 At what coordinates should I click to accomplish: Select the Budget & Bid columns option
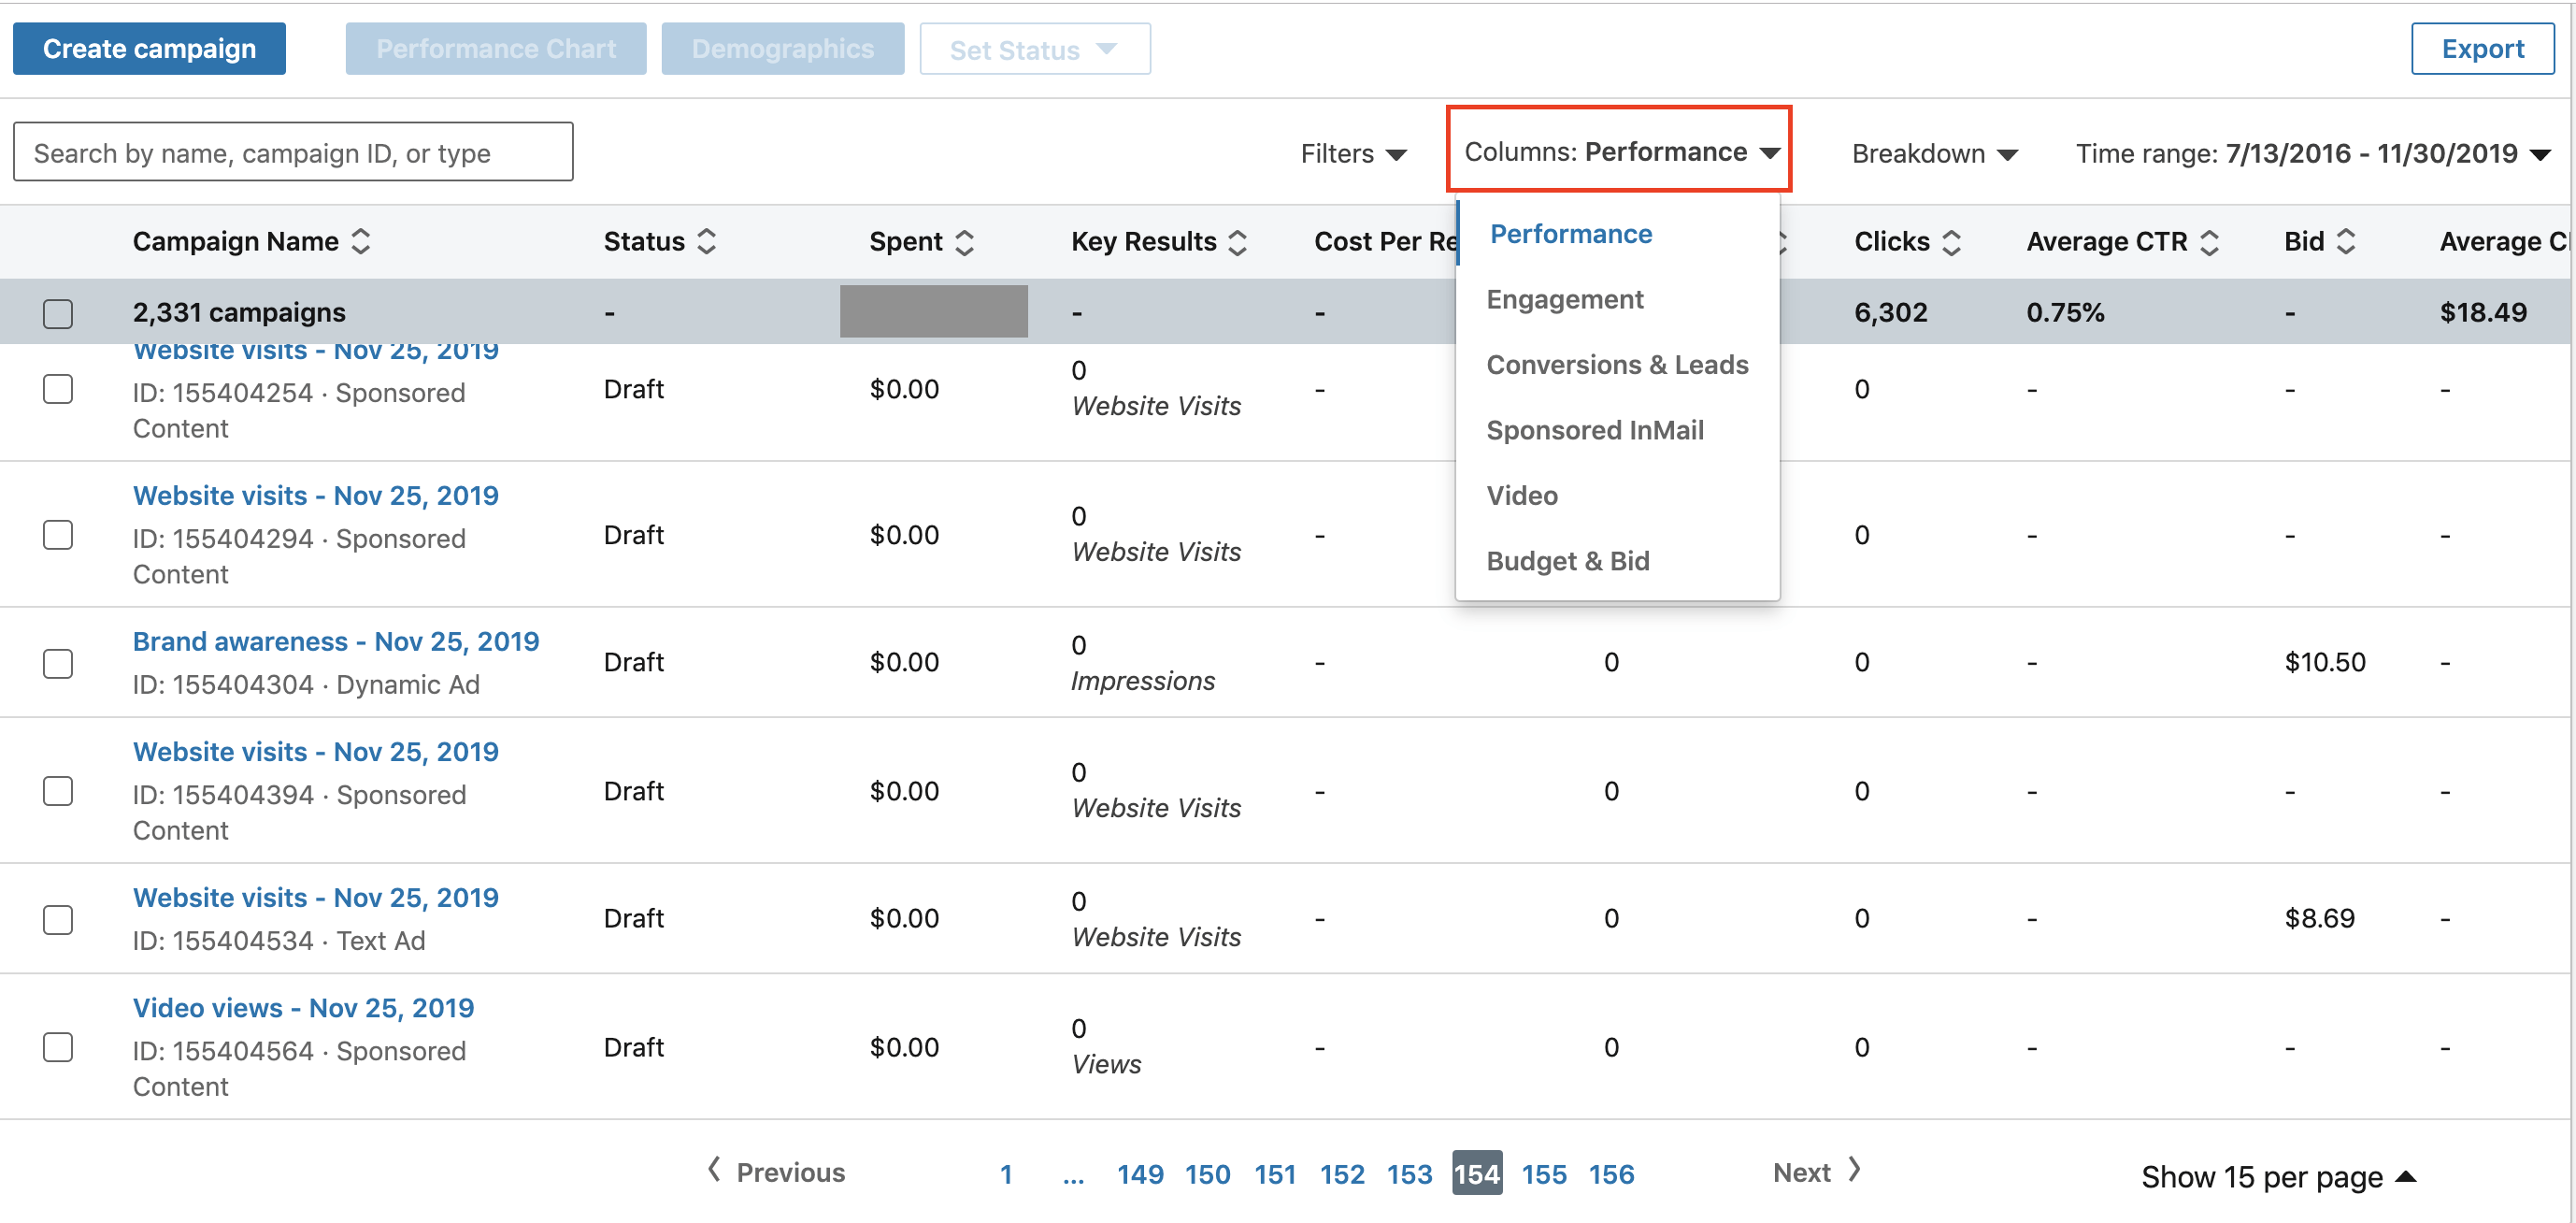(x=1569, y=561)
